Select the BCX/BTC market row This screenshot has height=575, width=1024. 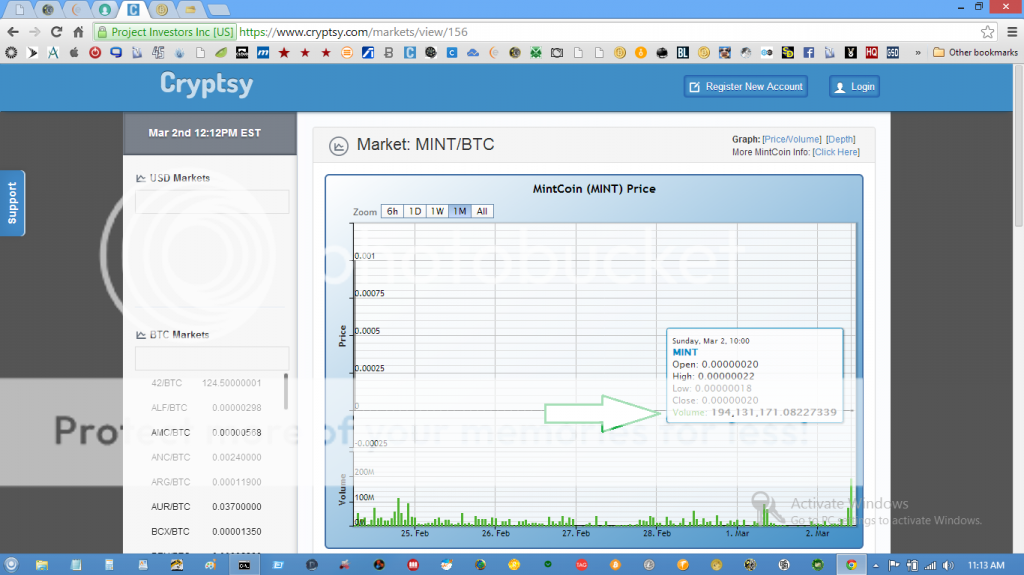pos(206,531)
